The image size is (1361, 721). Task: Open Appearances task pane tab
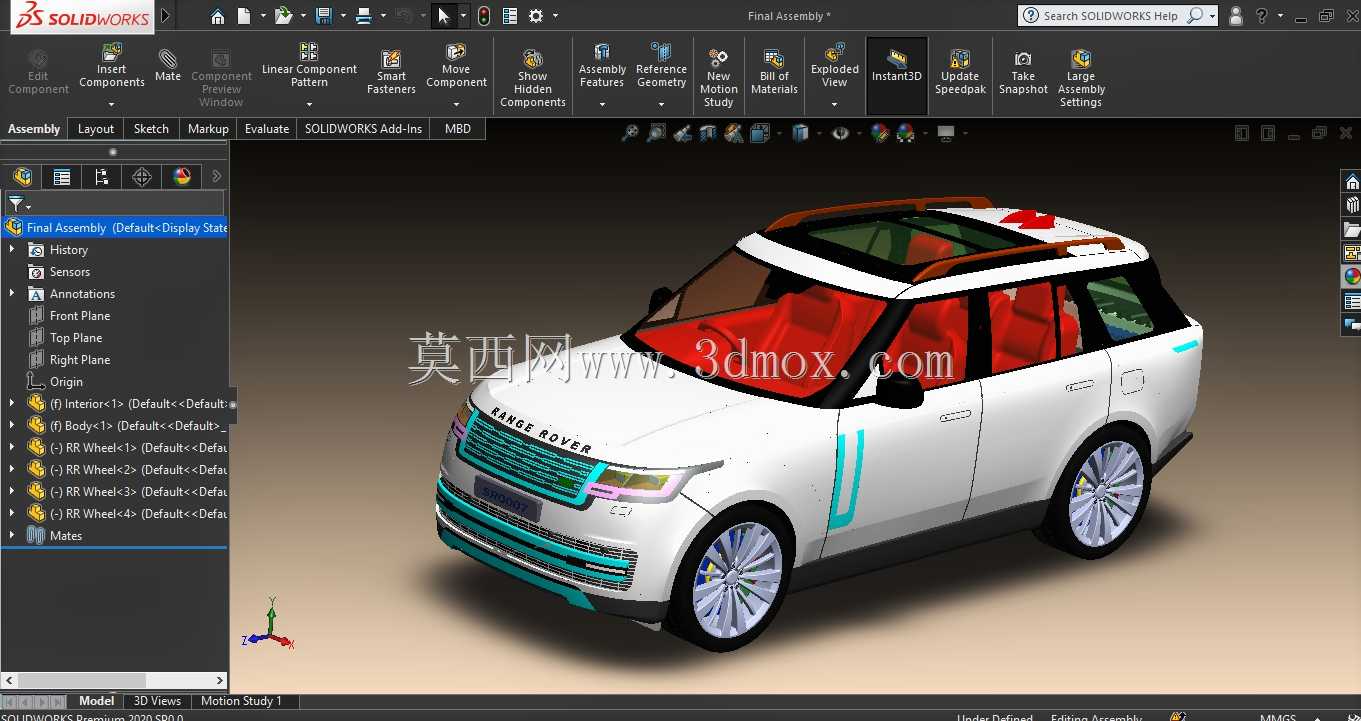pos(1352,277)
